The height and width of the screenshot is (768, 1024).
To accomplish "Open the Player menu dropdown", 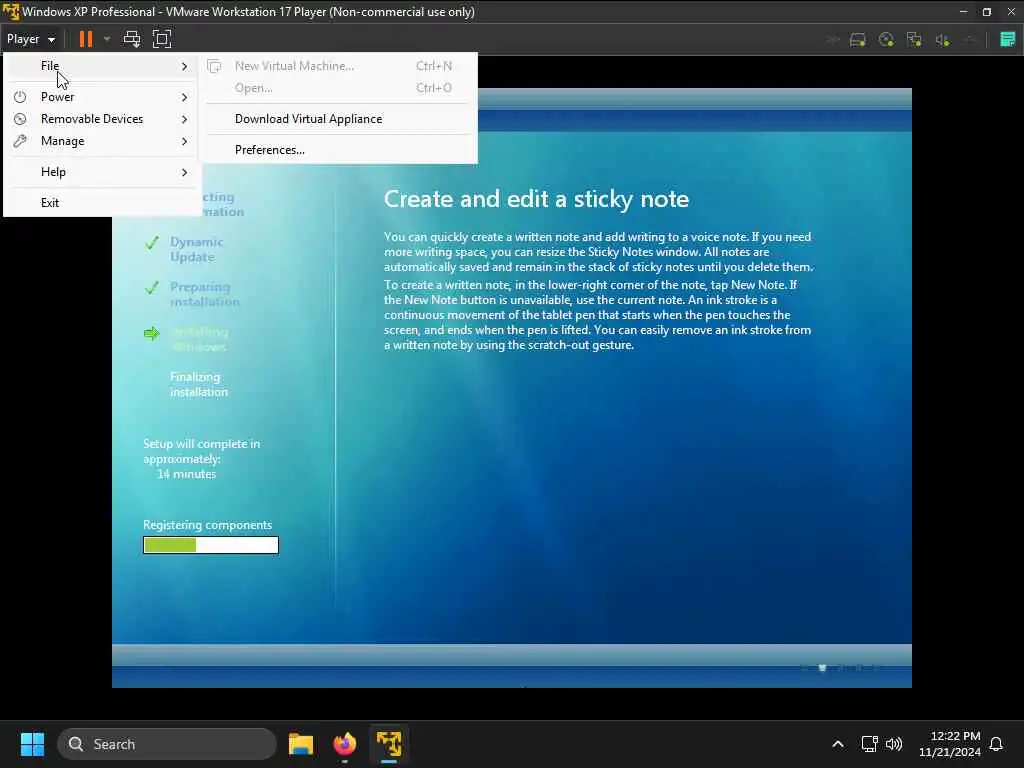I will click(x=31, y=39).
